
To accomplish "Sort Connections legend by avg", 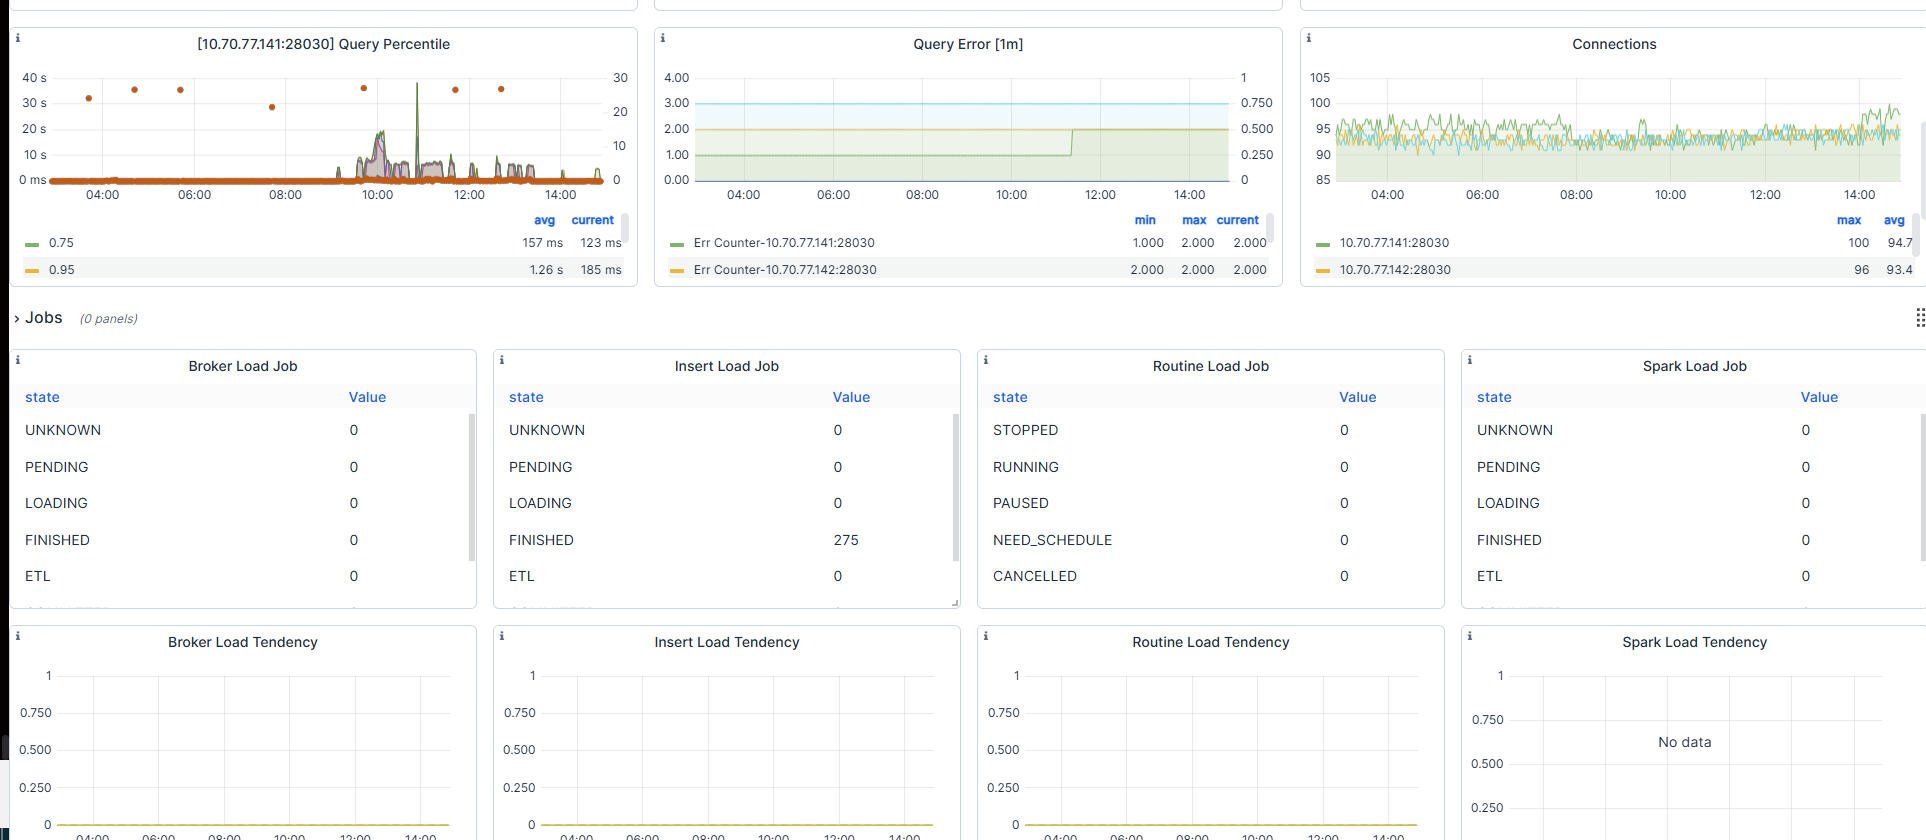I will coord(1894,220).
